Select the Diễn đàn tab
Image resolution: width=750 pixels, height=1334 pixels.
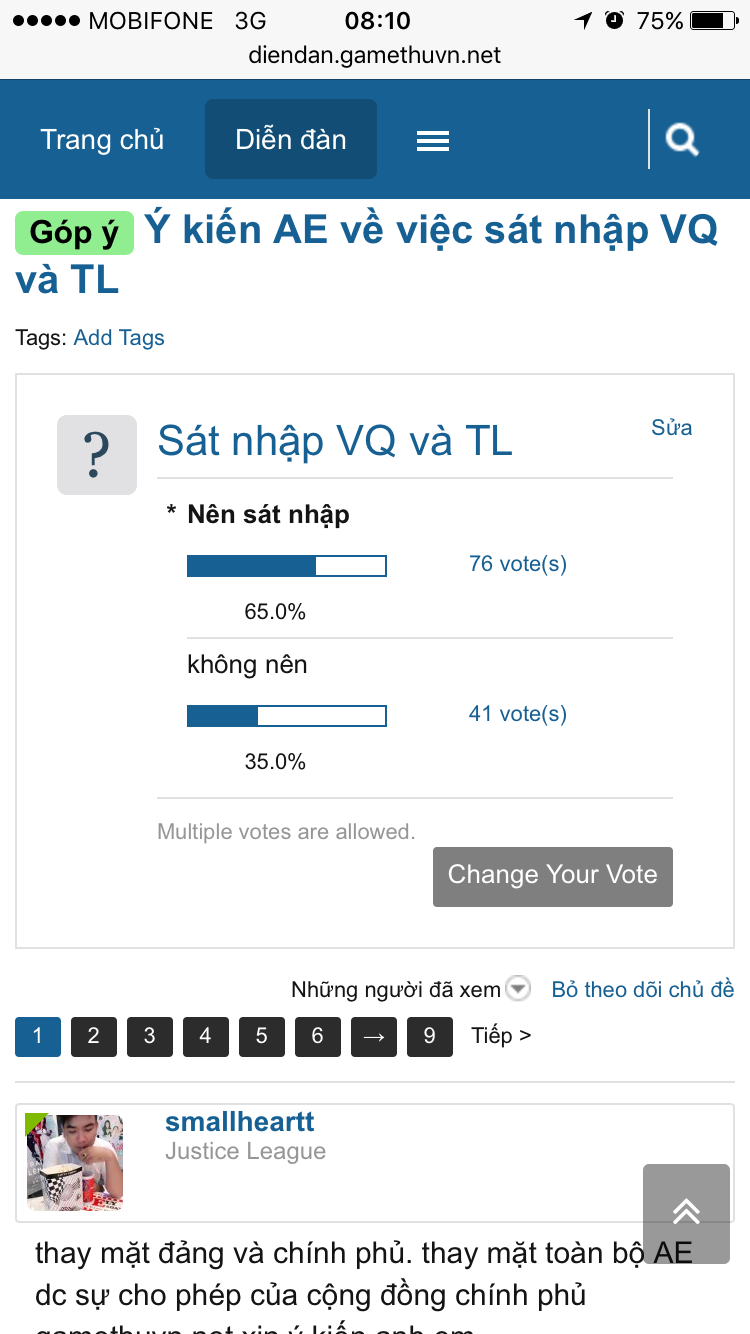(x=291, y=139)
